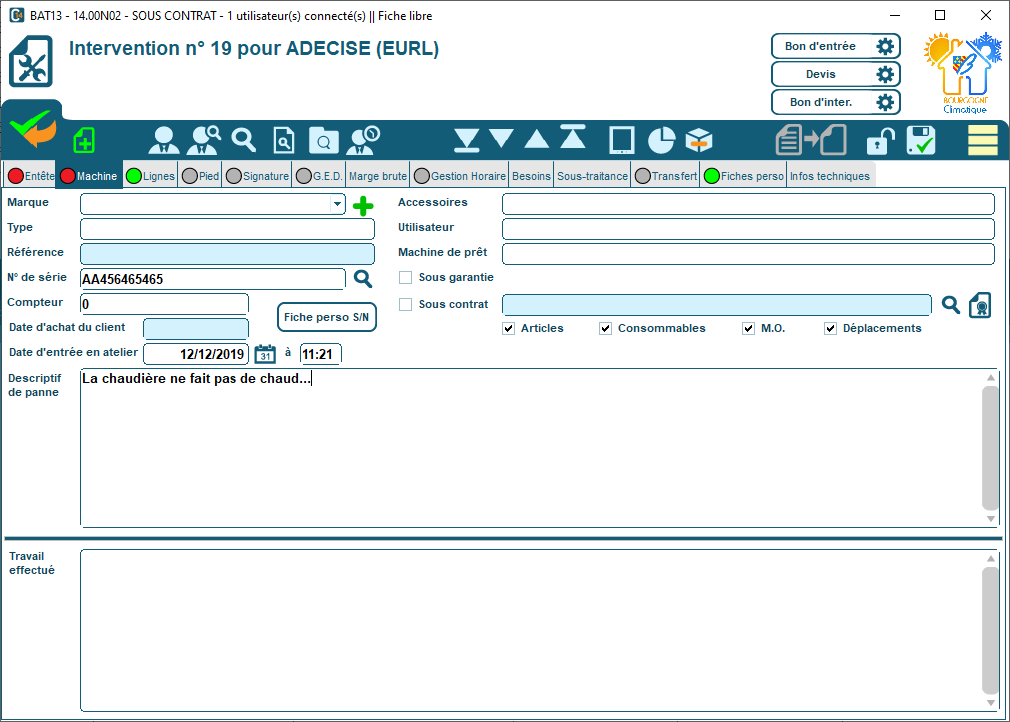Tick the Sous contrat checkbox

pyautogui.click(x=406, y=305)
